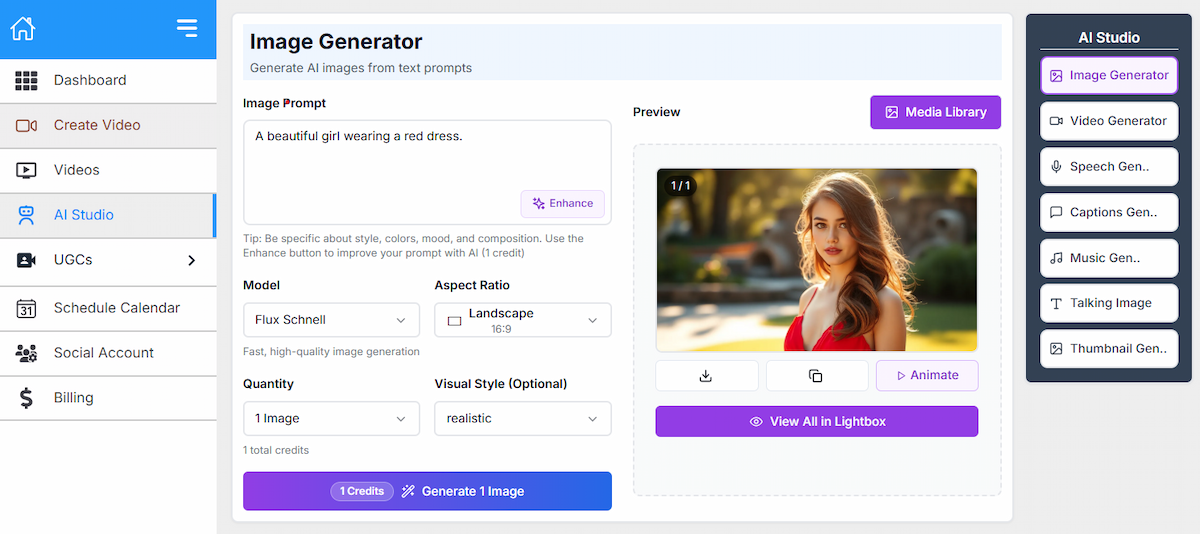This screenshot has height=534, width=1200.
Task: Click the generated girl preview image
Action: point(817,260)
